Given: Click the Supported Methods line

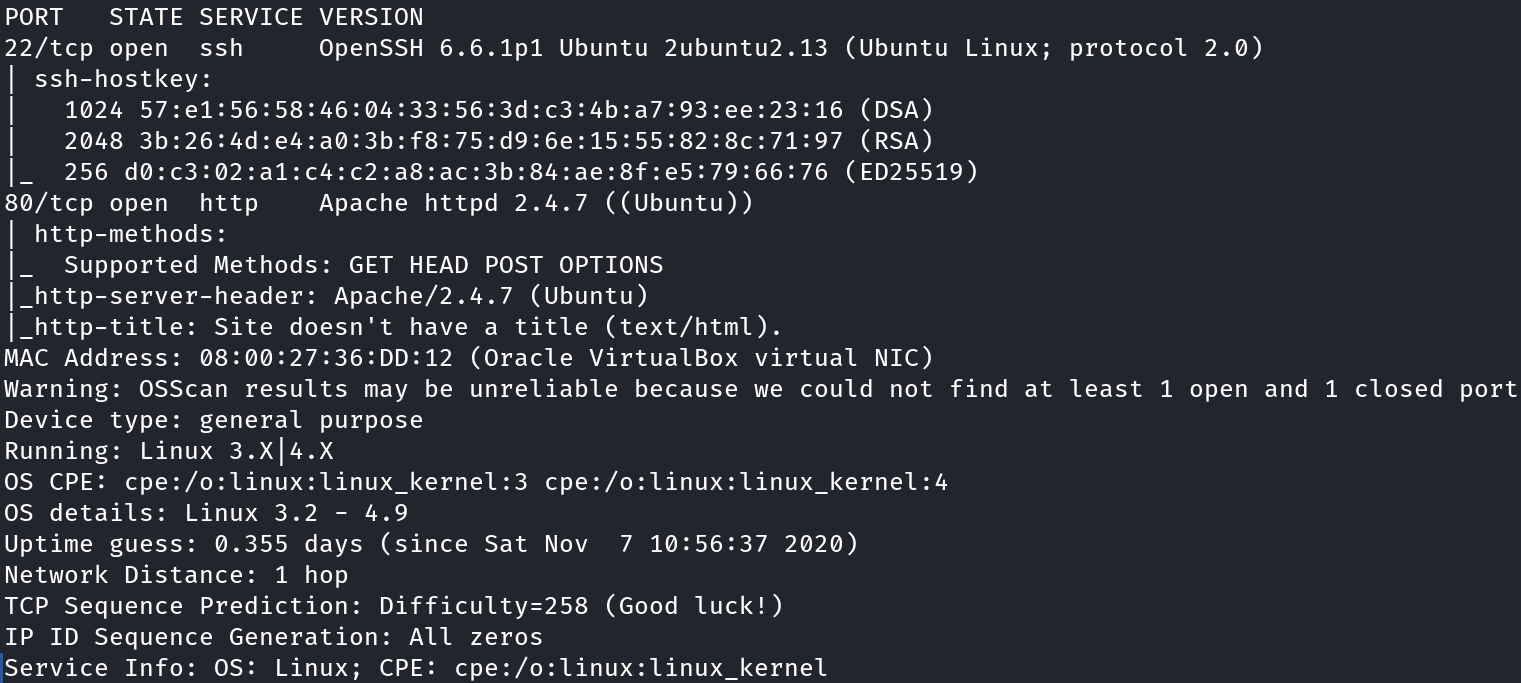Looking at the screenshot, I should click(x=363, y=265).
